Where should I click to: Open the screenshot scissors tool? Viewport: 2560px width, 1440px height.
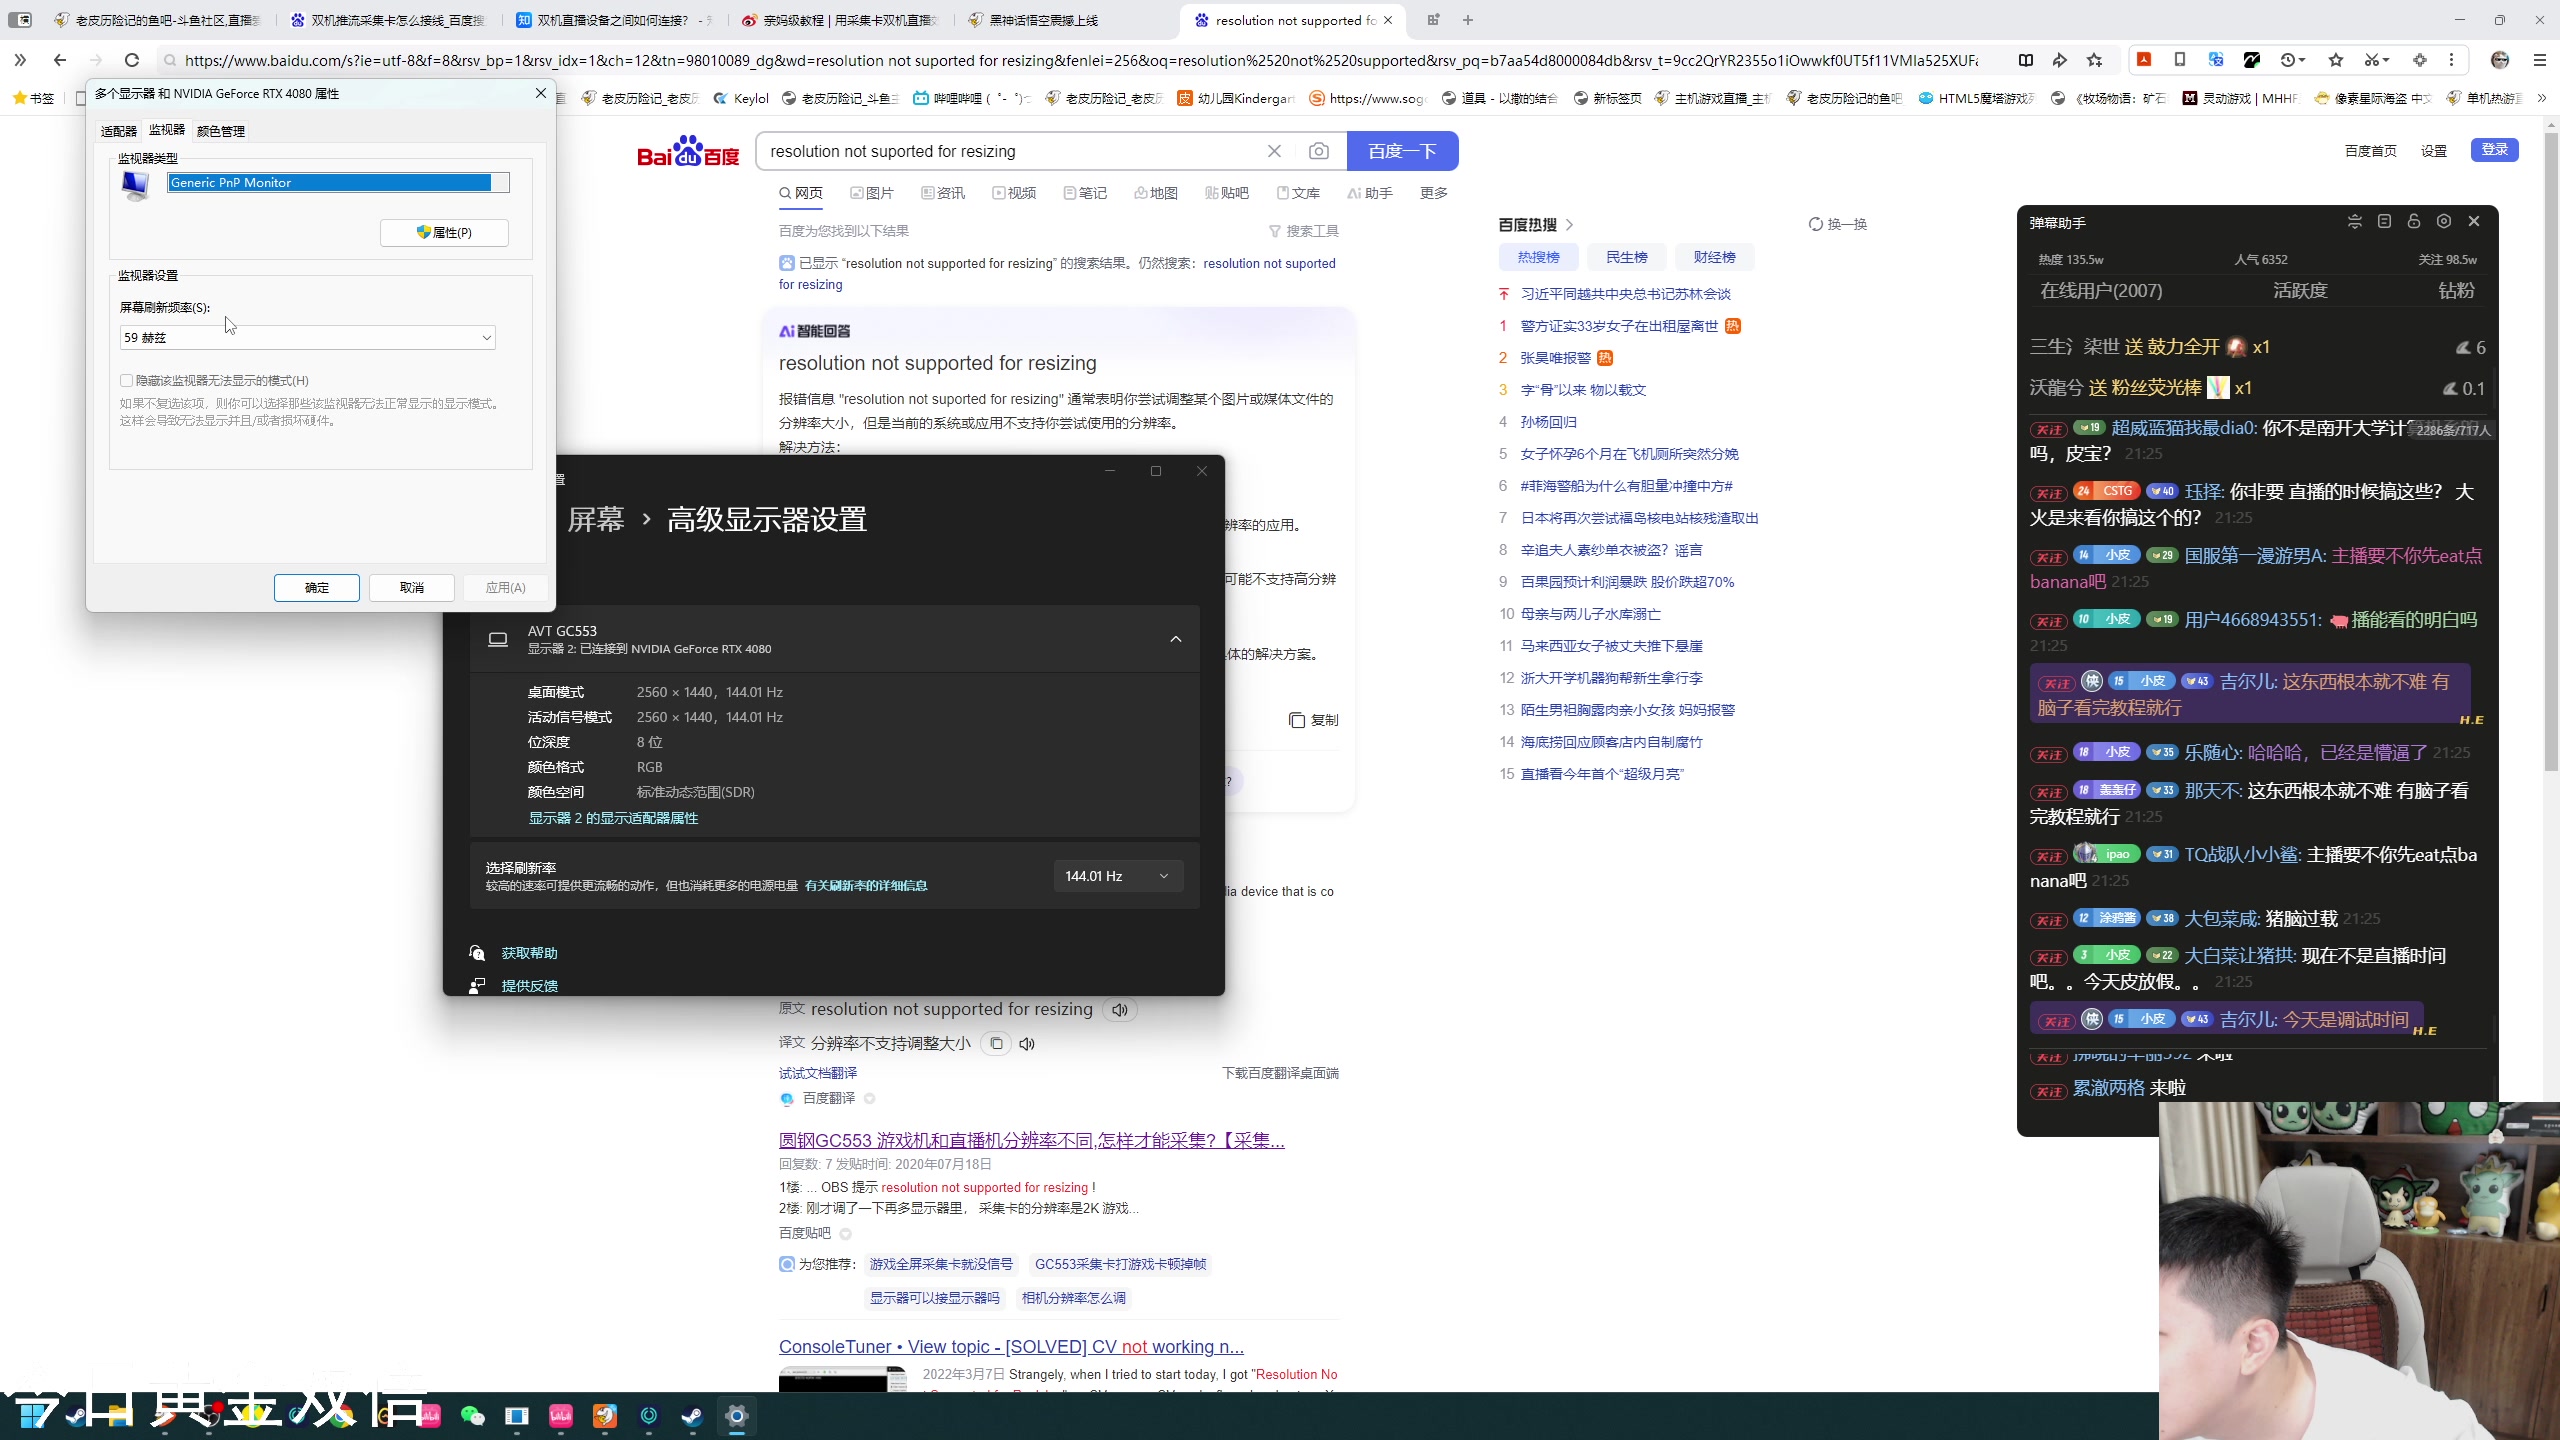(2375, 60)
